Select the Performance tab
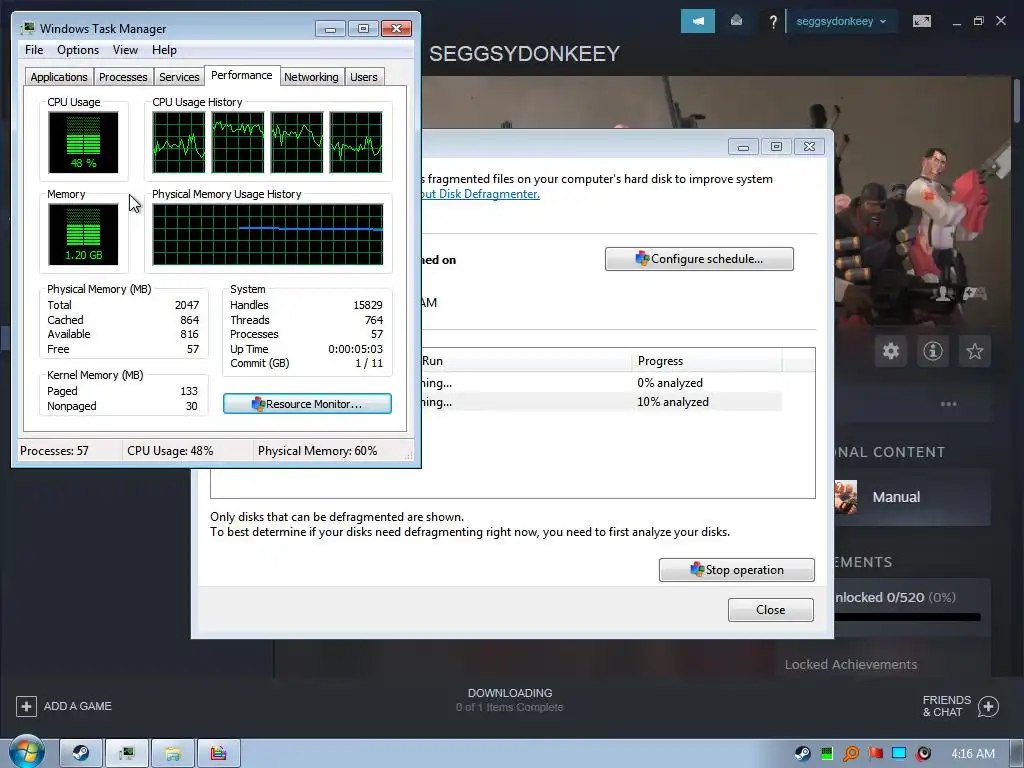Image resolution: width=1024 pixels, height=768 pixels. click(x=242, y=75)
